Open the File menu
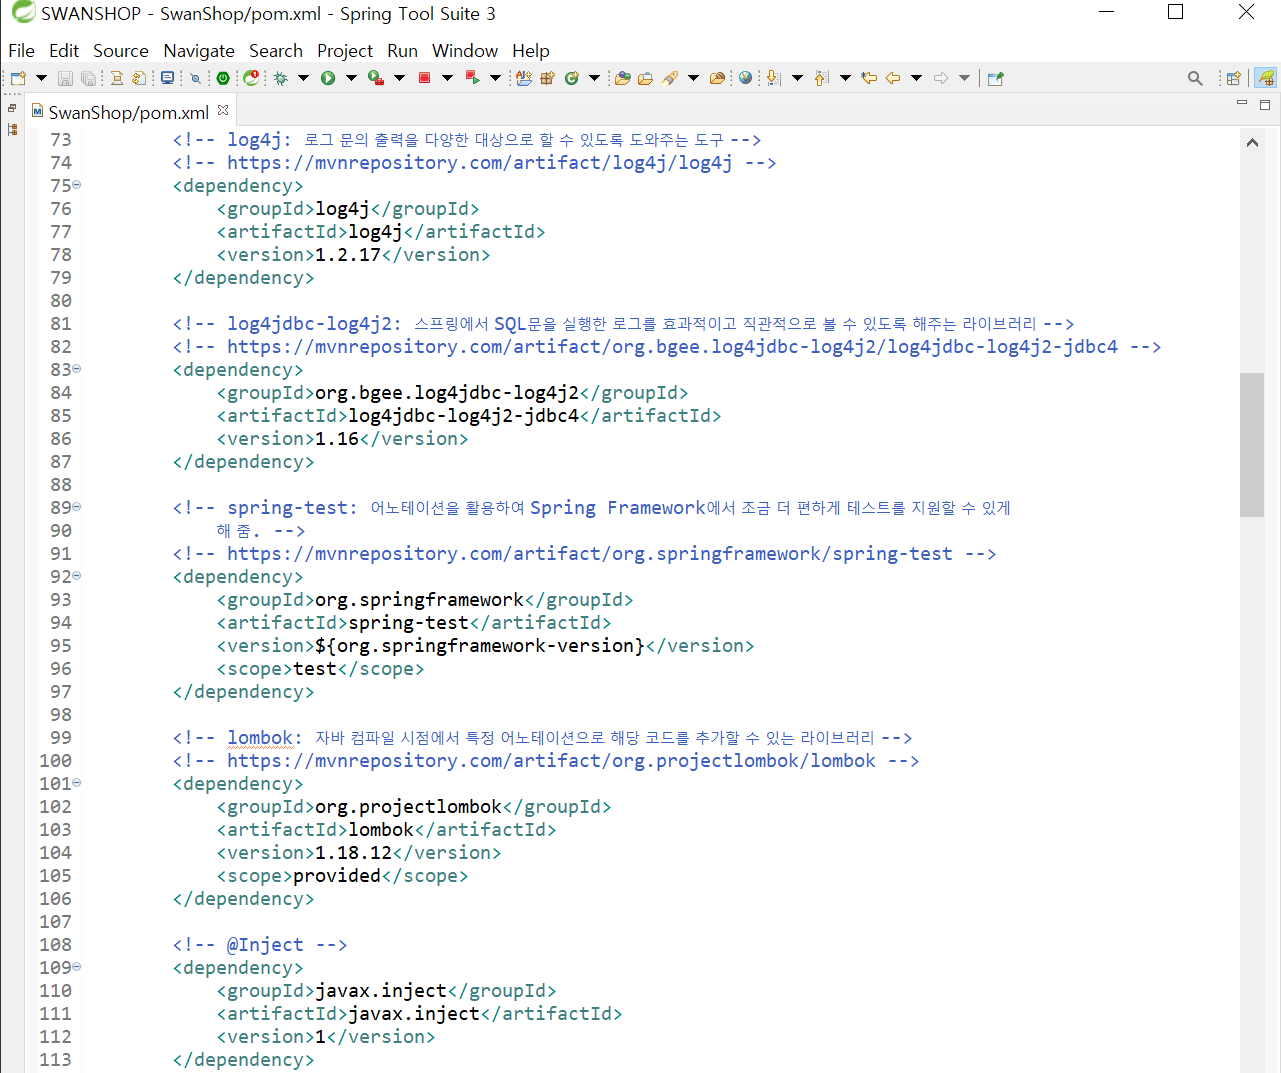This screenshot has height=1073, width=1281. tap(21, 51)
